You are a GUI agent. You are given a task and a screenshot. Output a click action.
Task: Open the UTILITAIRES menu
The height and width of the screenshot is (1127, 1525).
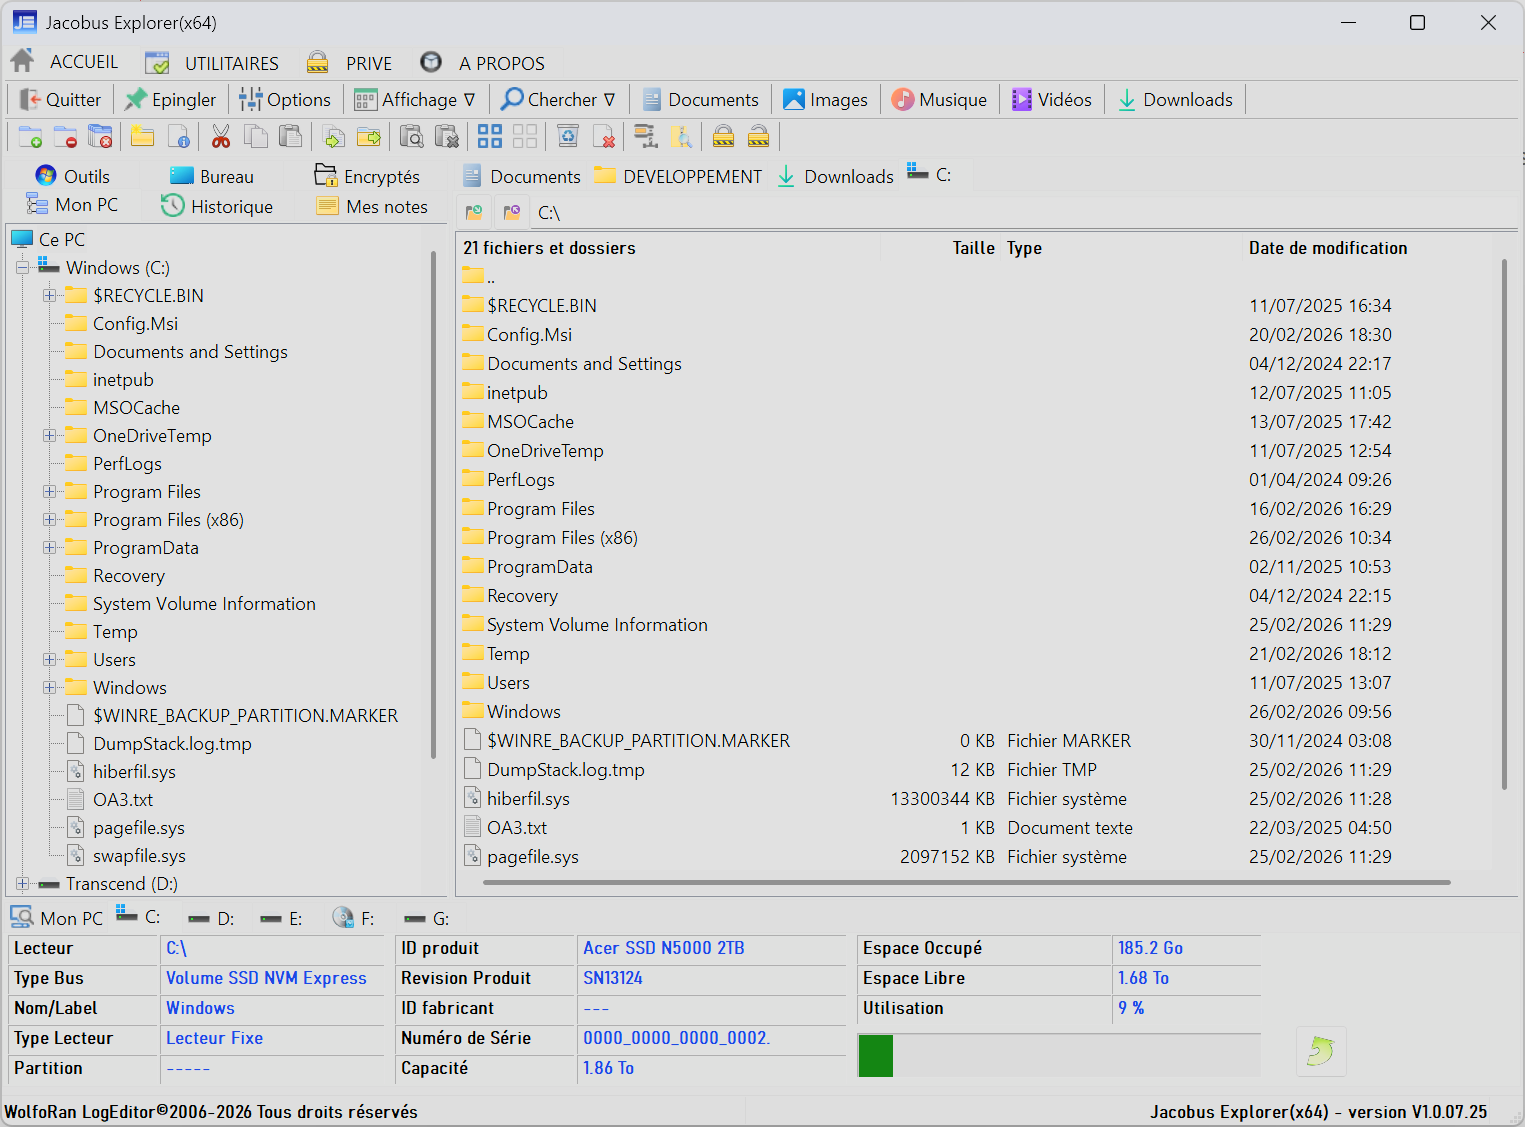click(x=231, y=63)
